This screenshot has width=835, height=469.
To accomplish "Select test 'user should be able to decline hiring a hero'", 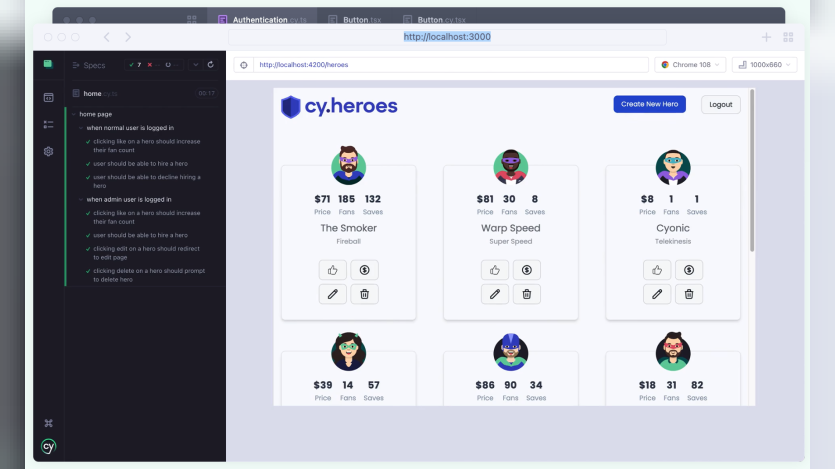I will click(x=144, y=182).
